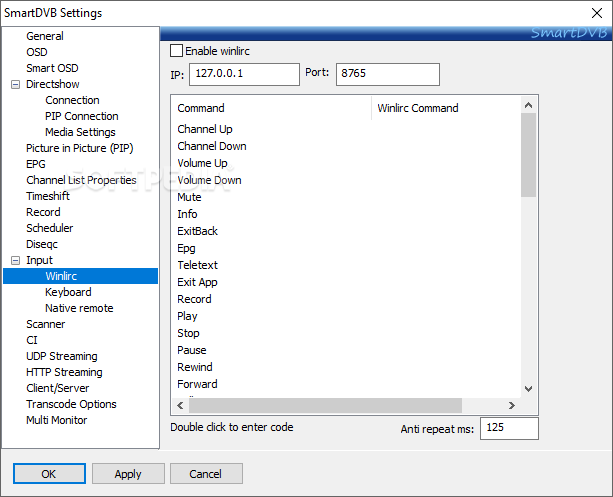Select Scanner settings
613x497 pixels.
pyautogui.click(x=45, y=324)
